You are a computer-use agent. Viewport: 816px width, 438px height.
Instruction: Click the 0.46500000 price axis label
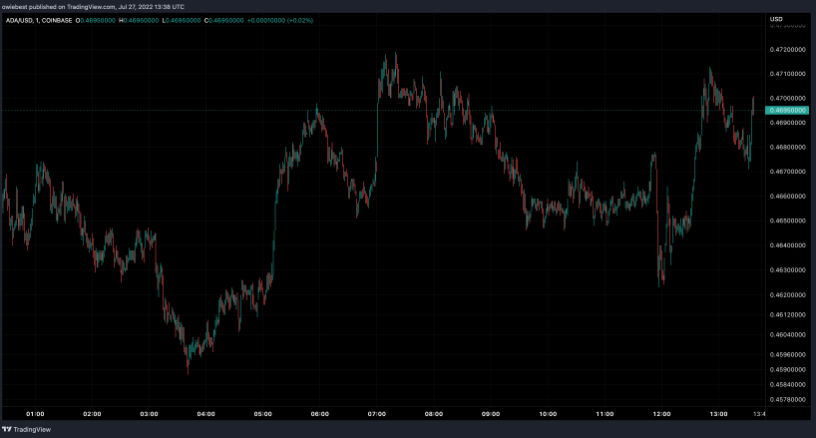coord(787,221)
